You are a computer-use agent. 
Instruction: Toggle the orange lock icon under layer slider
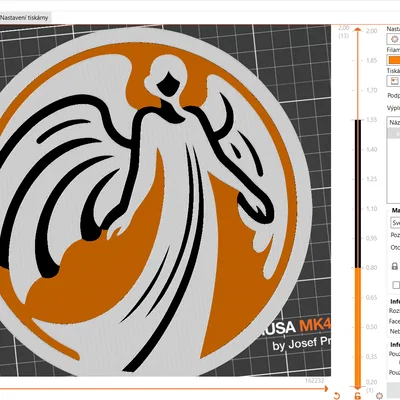(357, 396)
